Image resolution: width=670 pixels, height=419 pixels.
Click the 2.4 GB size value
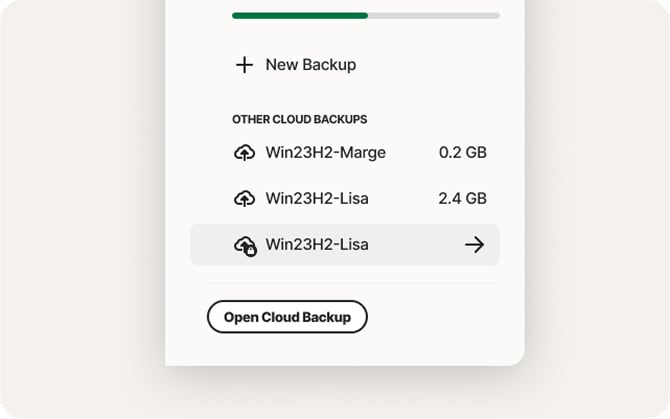[x=462, y=199]
